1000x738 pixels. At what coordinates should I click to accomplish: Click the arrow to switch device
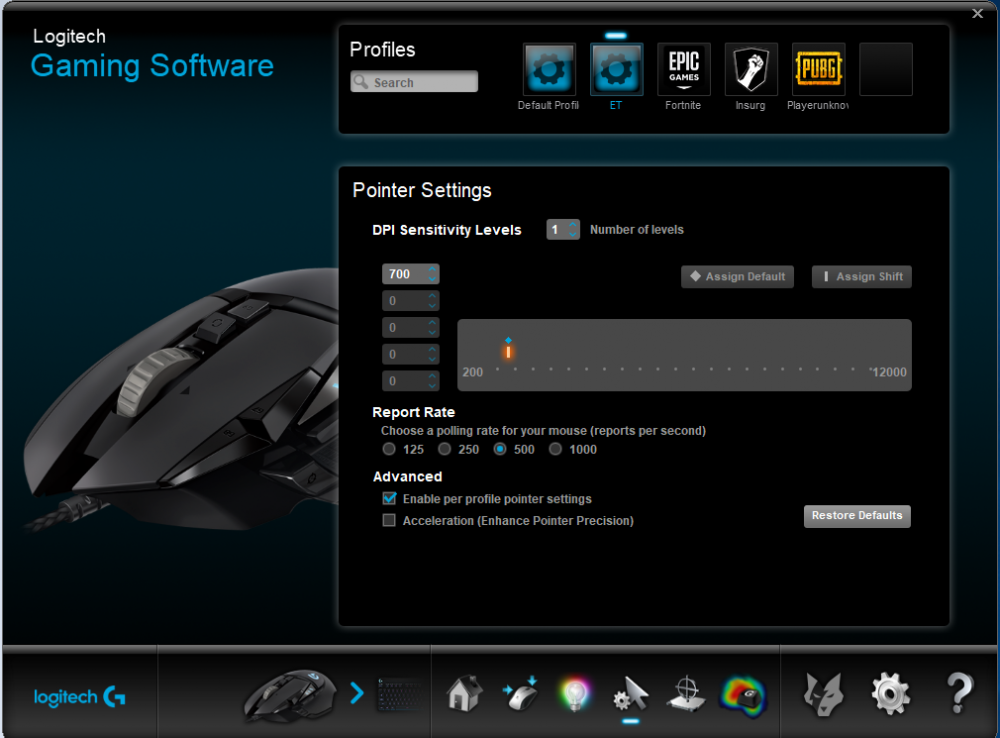pyautogui.click(x=357, y=692)
